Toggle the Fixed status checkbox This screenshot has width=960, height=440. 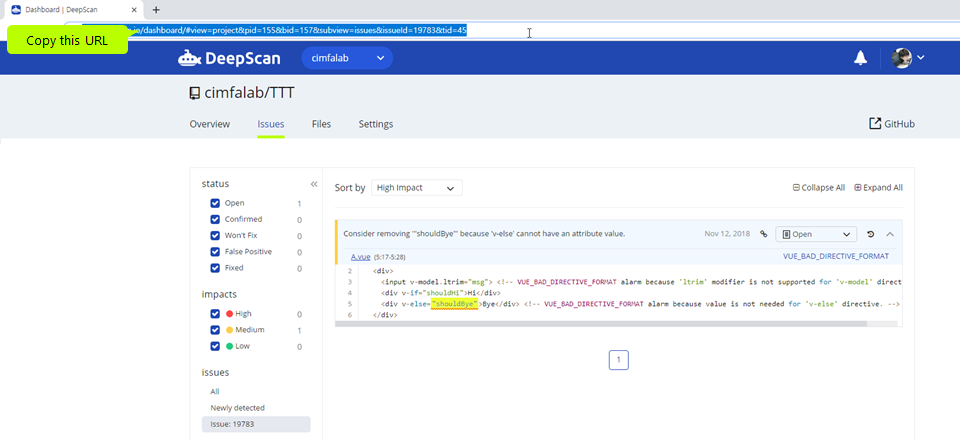click(215, 267)
